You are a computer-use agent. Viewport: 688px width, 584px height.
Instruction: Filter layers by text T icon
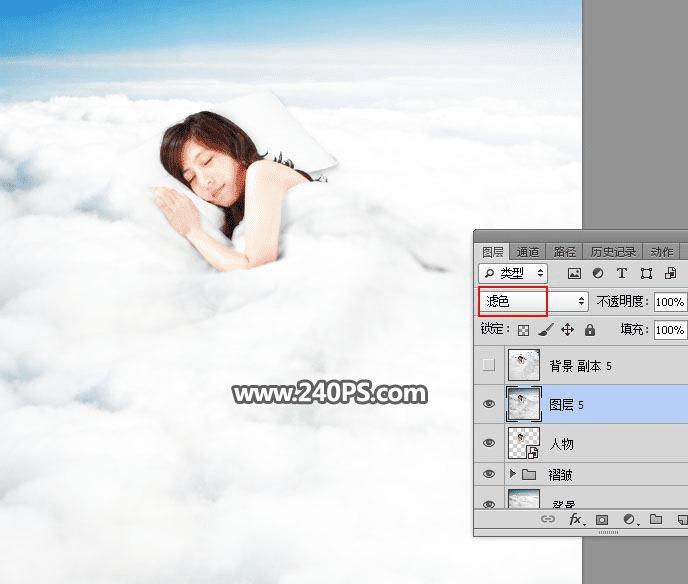click(x=621, y=273)
